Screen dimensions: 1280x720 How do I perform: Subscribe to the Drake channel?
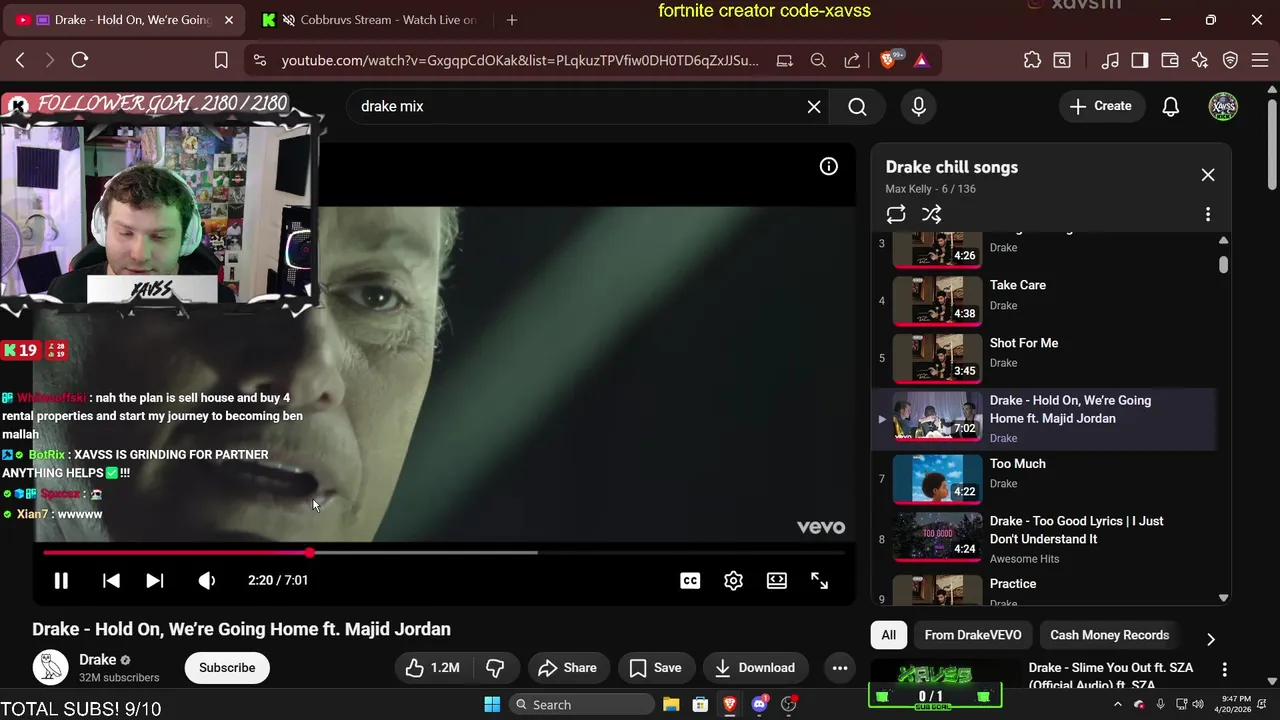[x=227, y=668]
